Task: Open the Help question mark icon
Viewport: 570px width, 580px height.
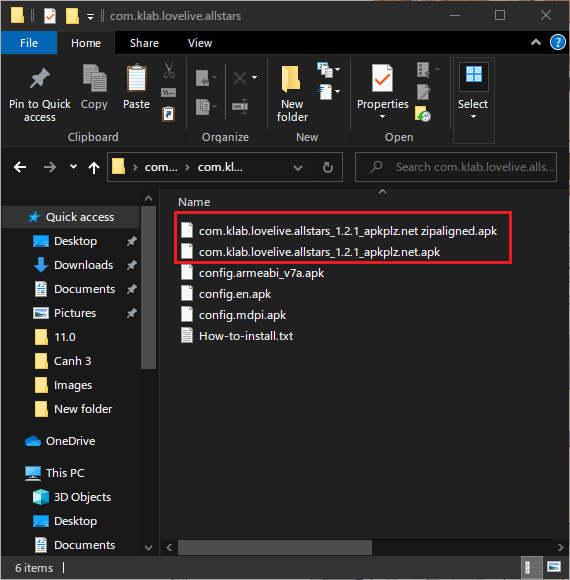Action: coord(557,42)
